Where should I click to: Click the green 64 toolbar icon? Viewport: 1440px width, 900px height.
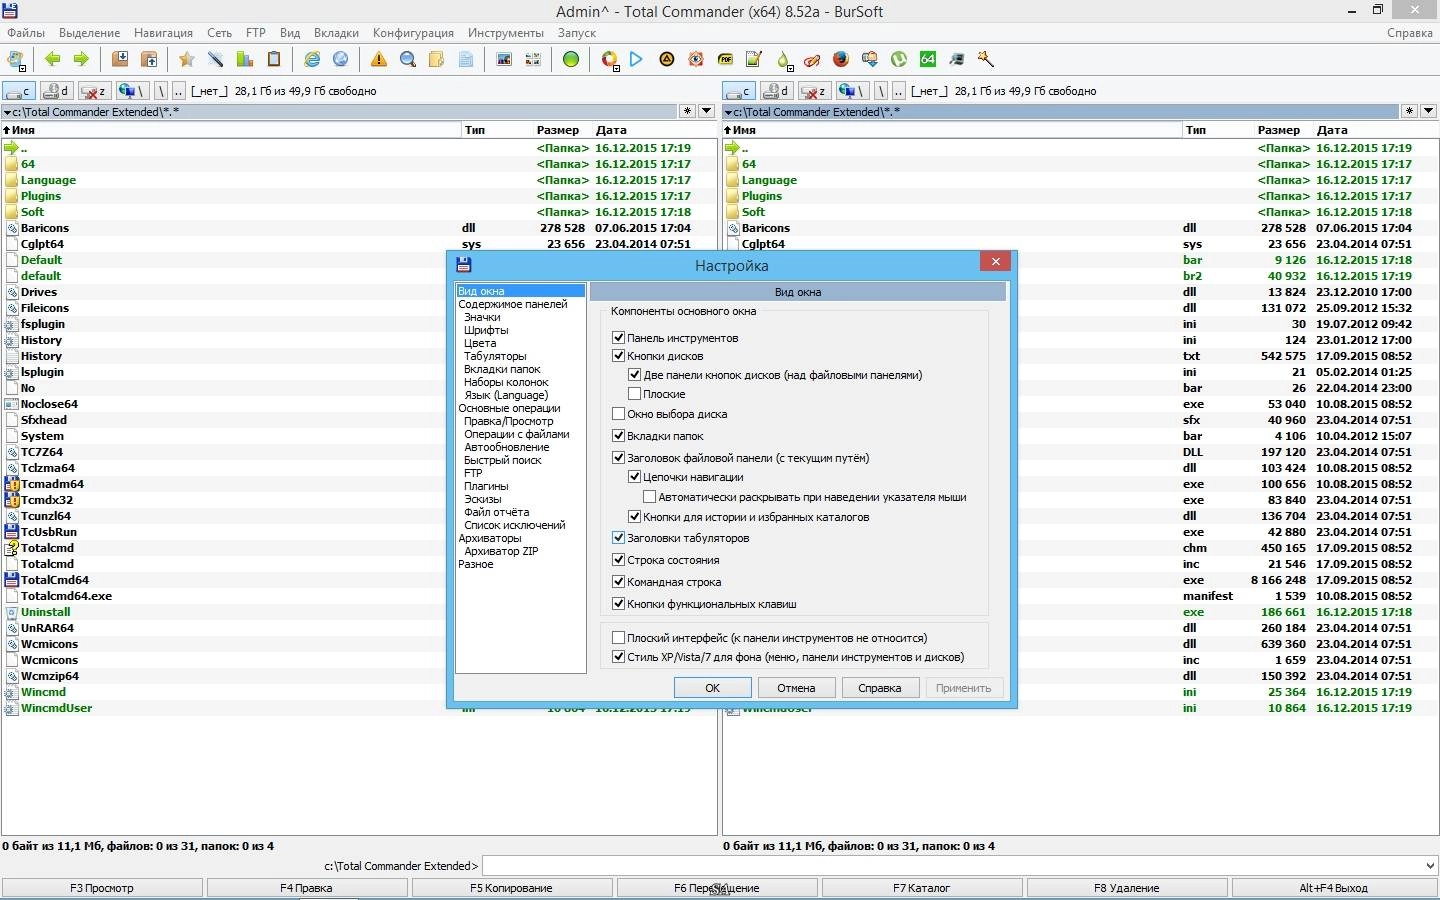(x=928, y=59)
